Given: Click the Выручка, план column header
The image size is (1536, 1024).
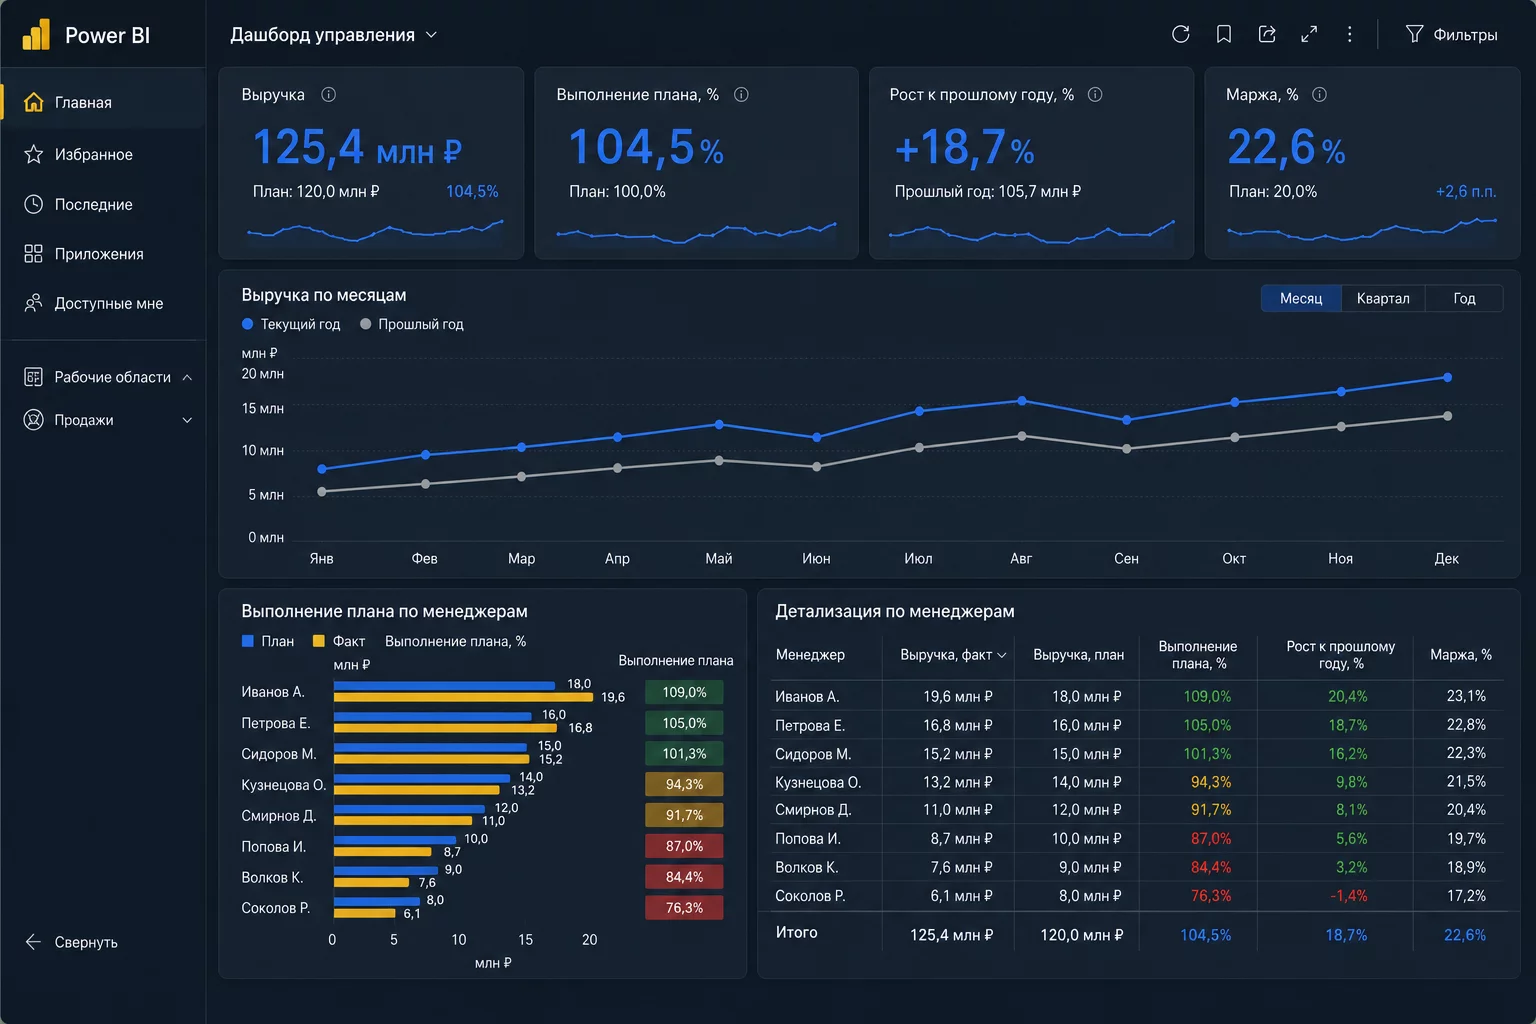Looking at the screenshot, I should pyautogui.click(x=1078, y=655).
